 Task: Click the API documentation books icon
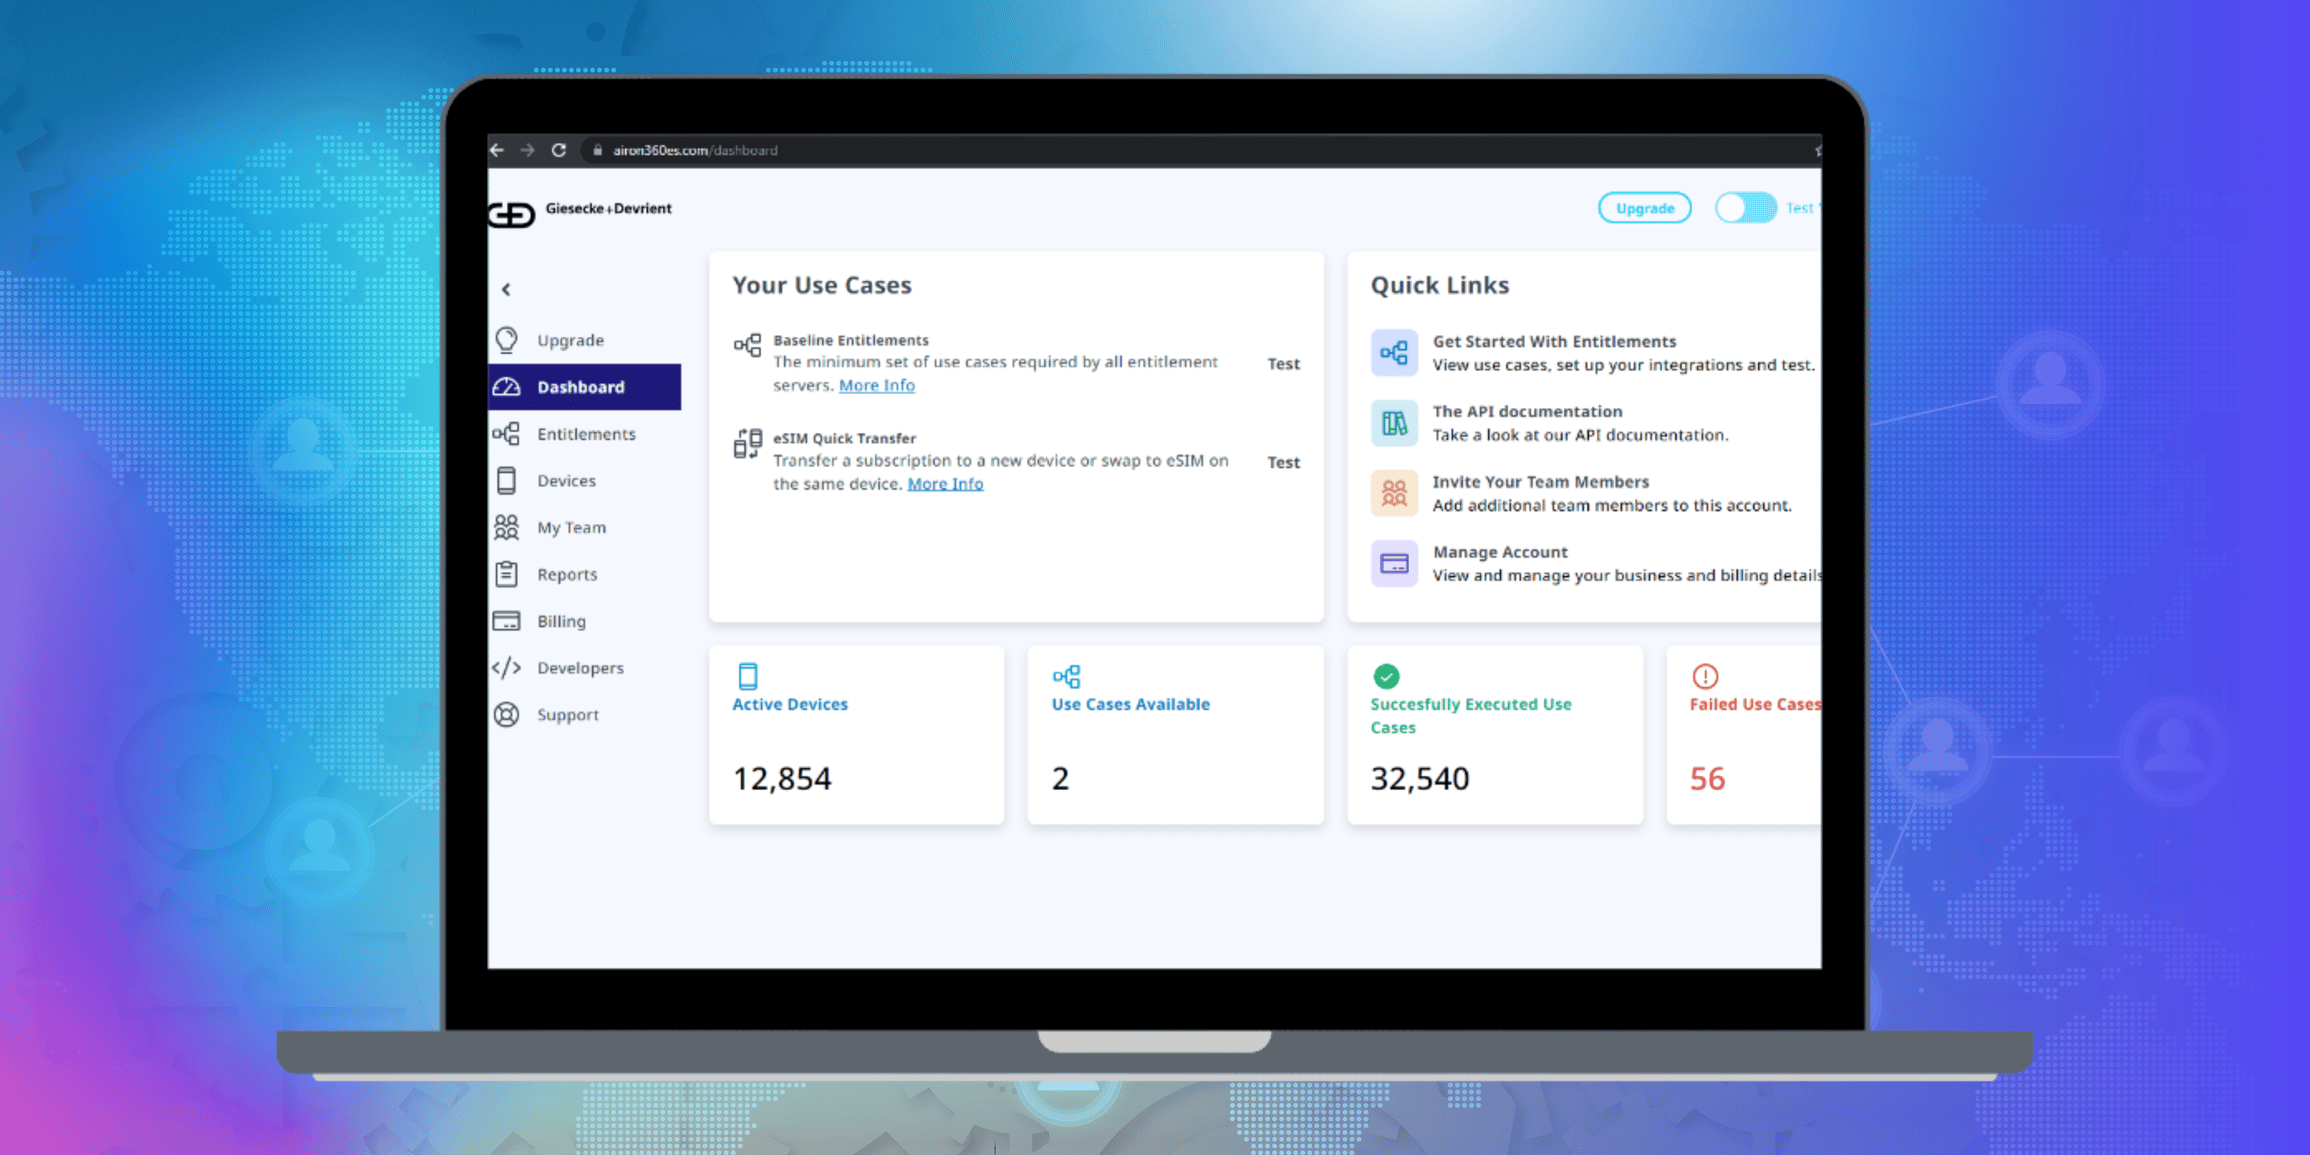click(1394, 422)
